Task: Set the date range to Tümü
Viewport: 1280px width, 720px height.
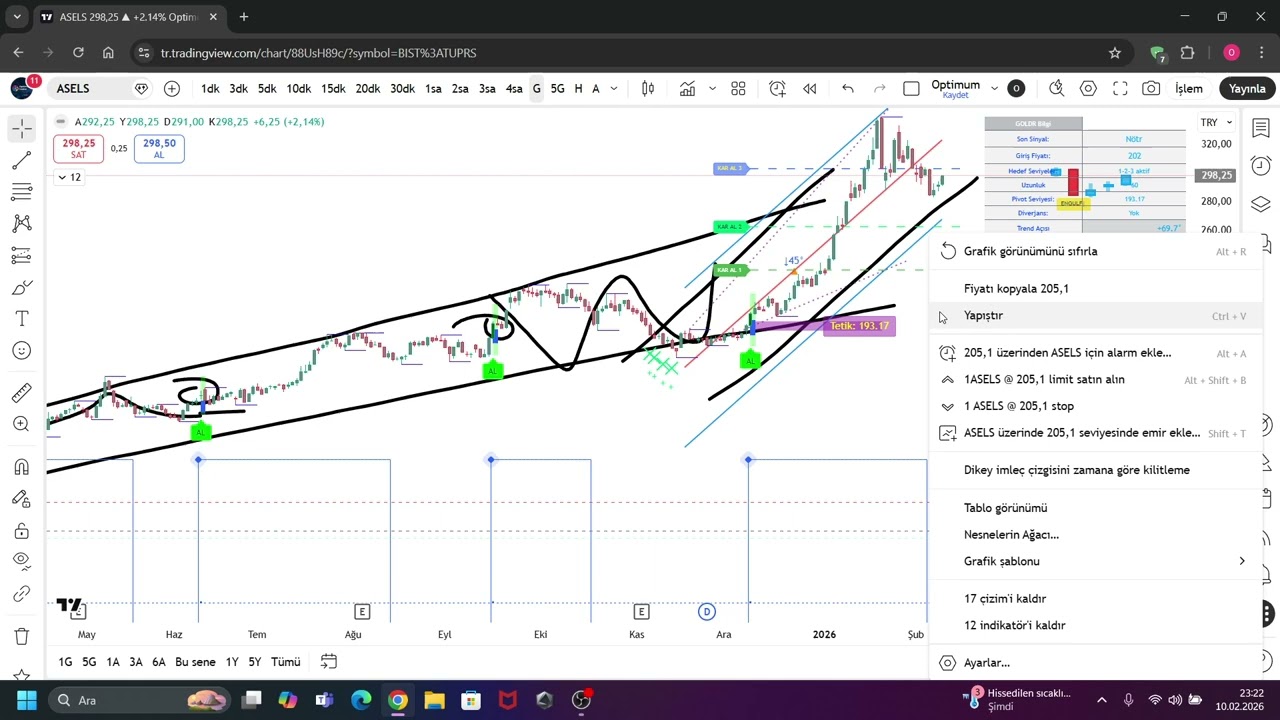Action: pyautogui.click(x=285, y=662)
